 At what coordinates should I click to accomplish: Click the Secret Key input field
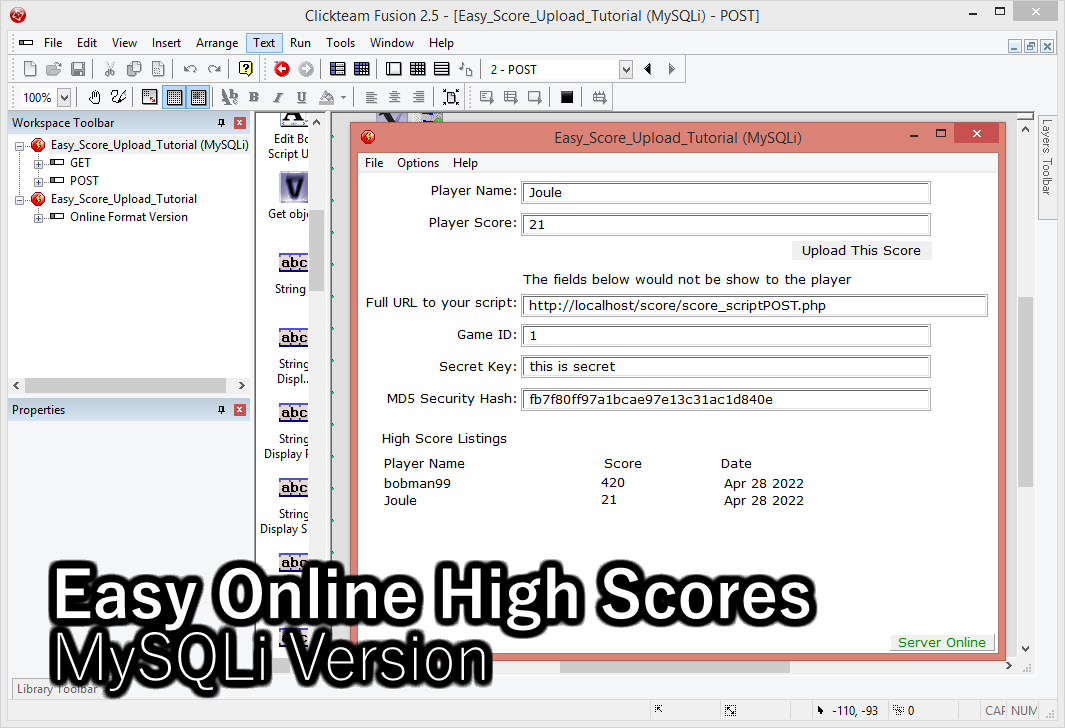point(725,367)
